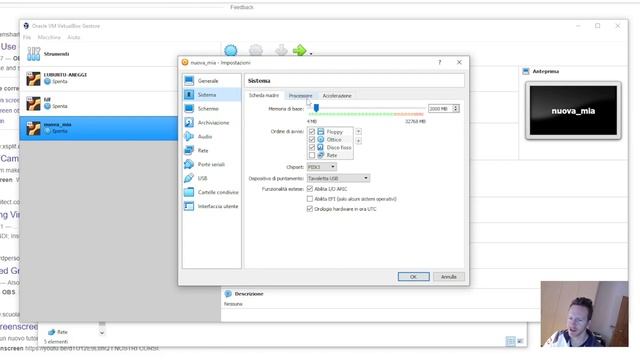Click the Feedback link at top

pyautogui.click(x=242, y=7)
